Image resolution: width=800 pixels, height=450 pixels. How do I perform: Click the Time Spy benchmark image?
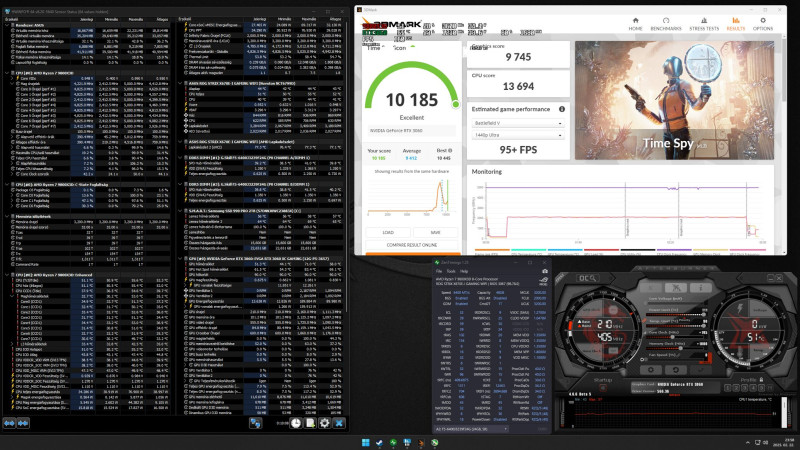674,100
